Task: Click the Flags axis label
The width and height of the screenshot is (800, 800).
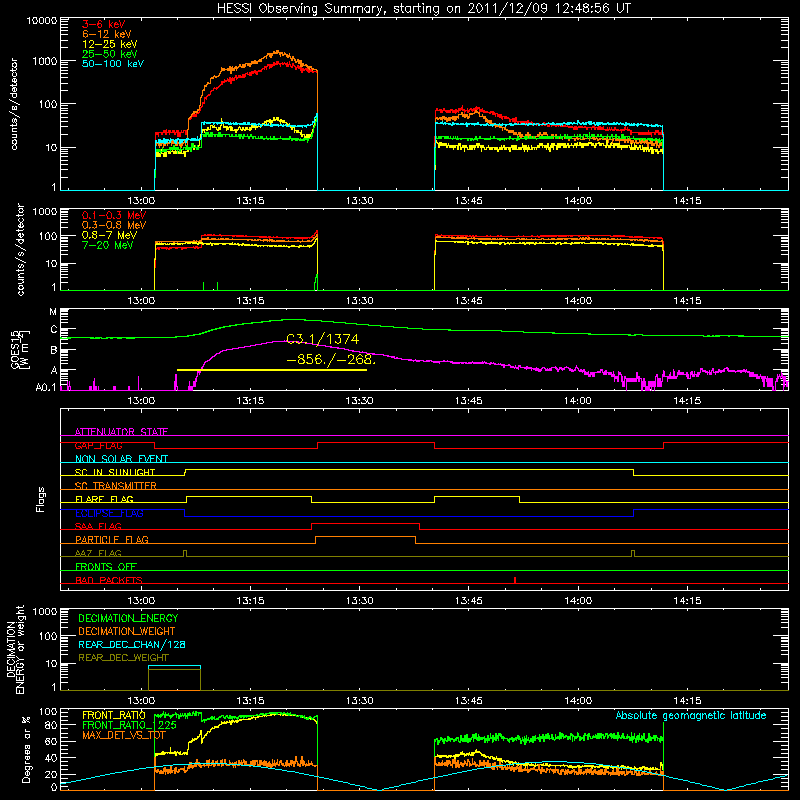Action: click(x=40, y=499)
